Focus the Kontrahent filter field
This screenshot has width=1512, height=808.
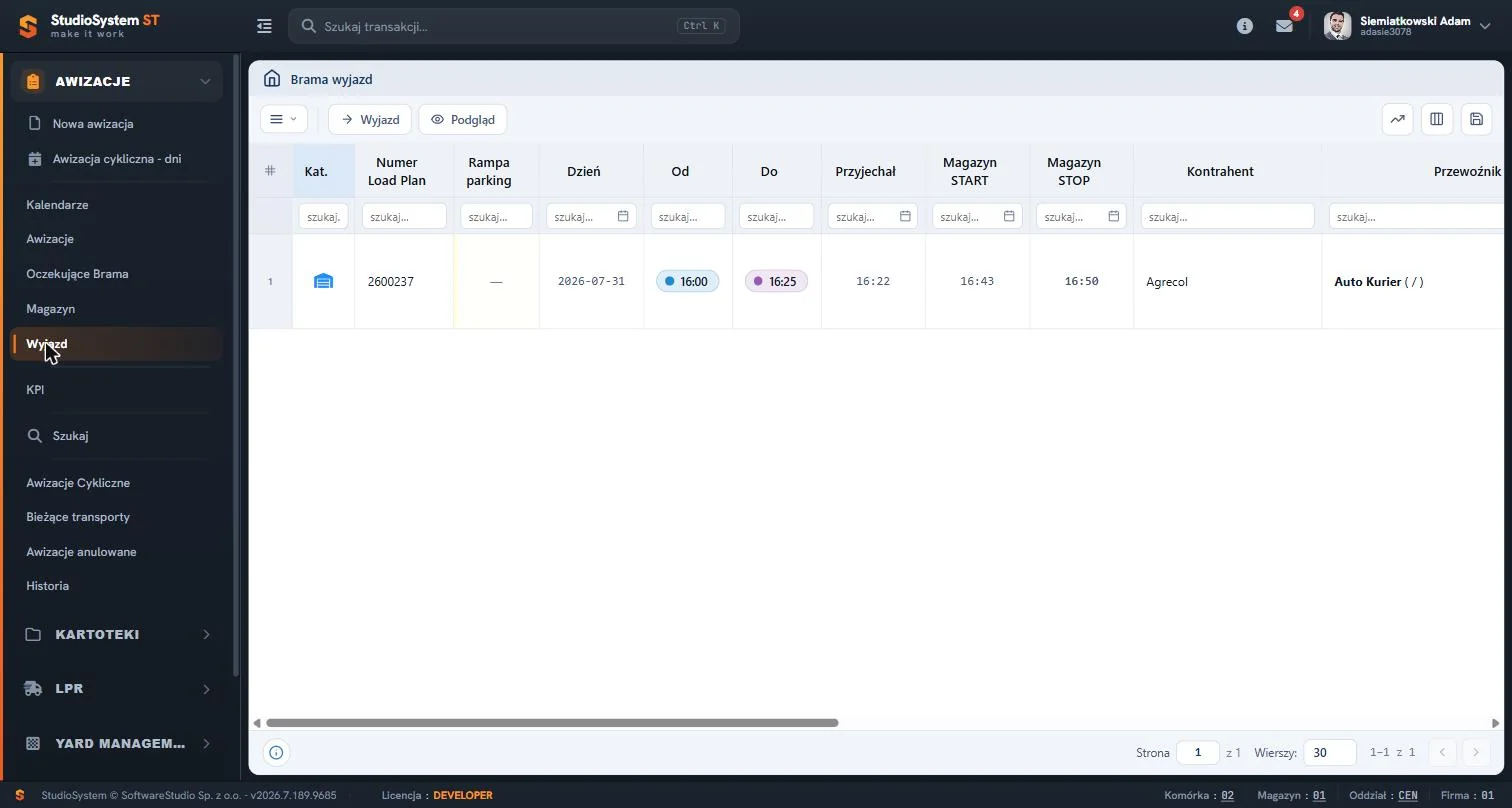[x=1227, y=216]
